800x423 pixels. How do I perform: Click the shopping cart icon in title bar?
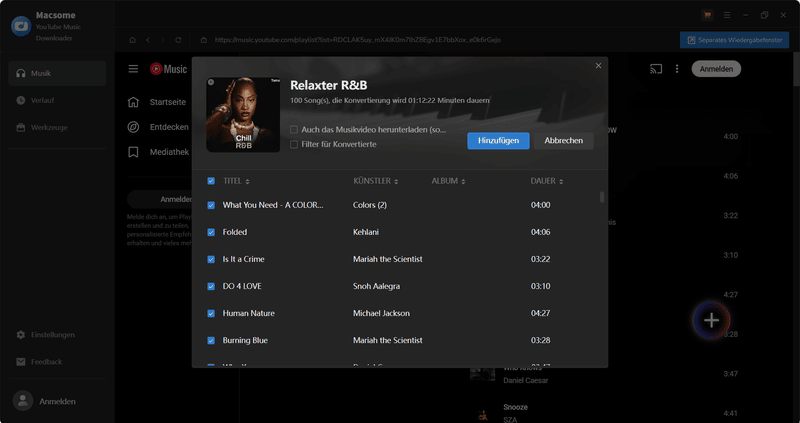tap(707, 15)
